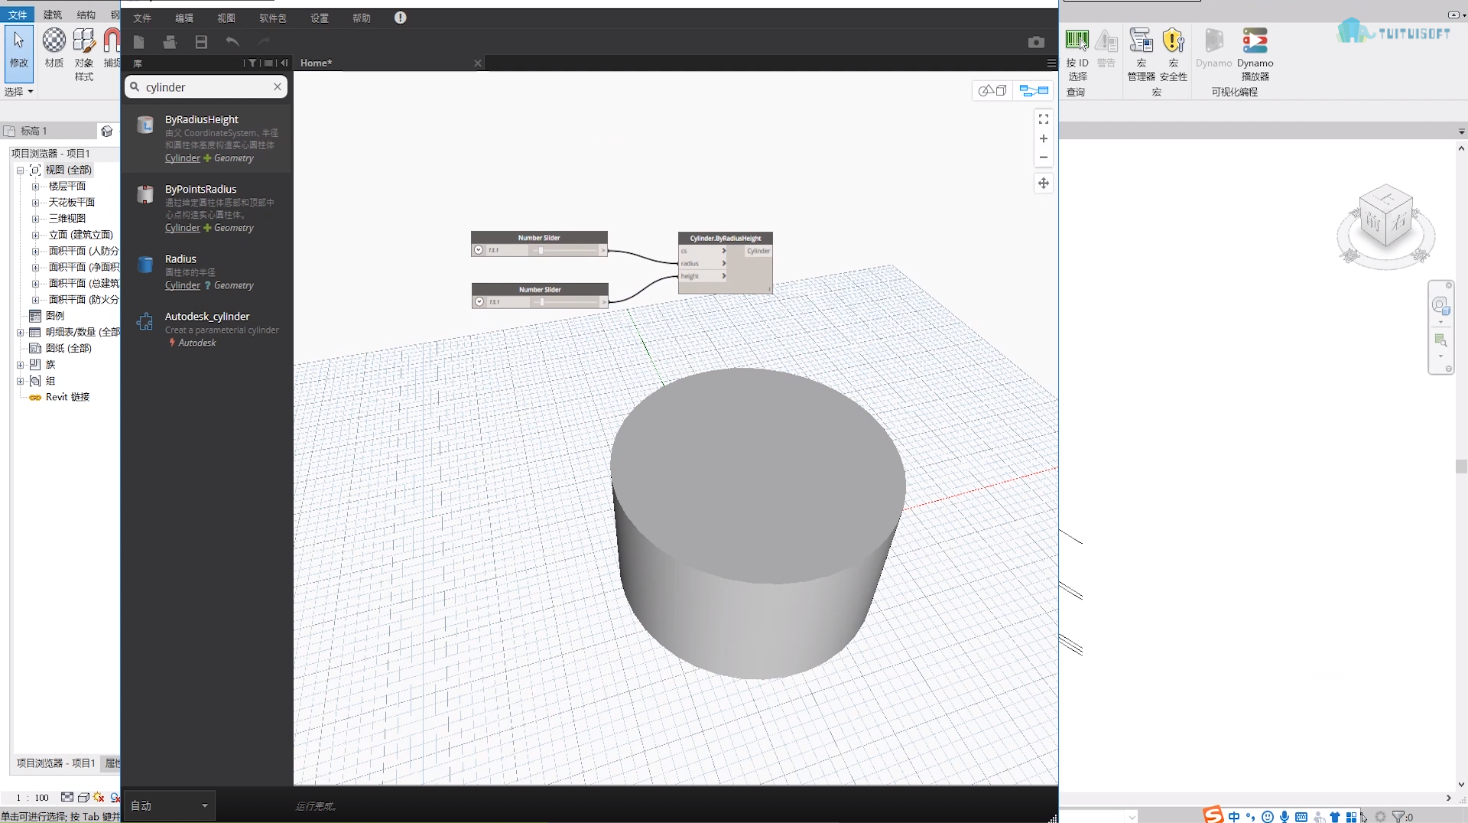Switch to 3D background preview navigation toggle

[x=992, y=91]
